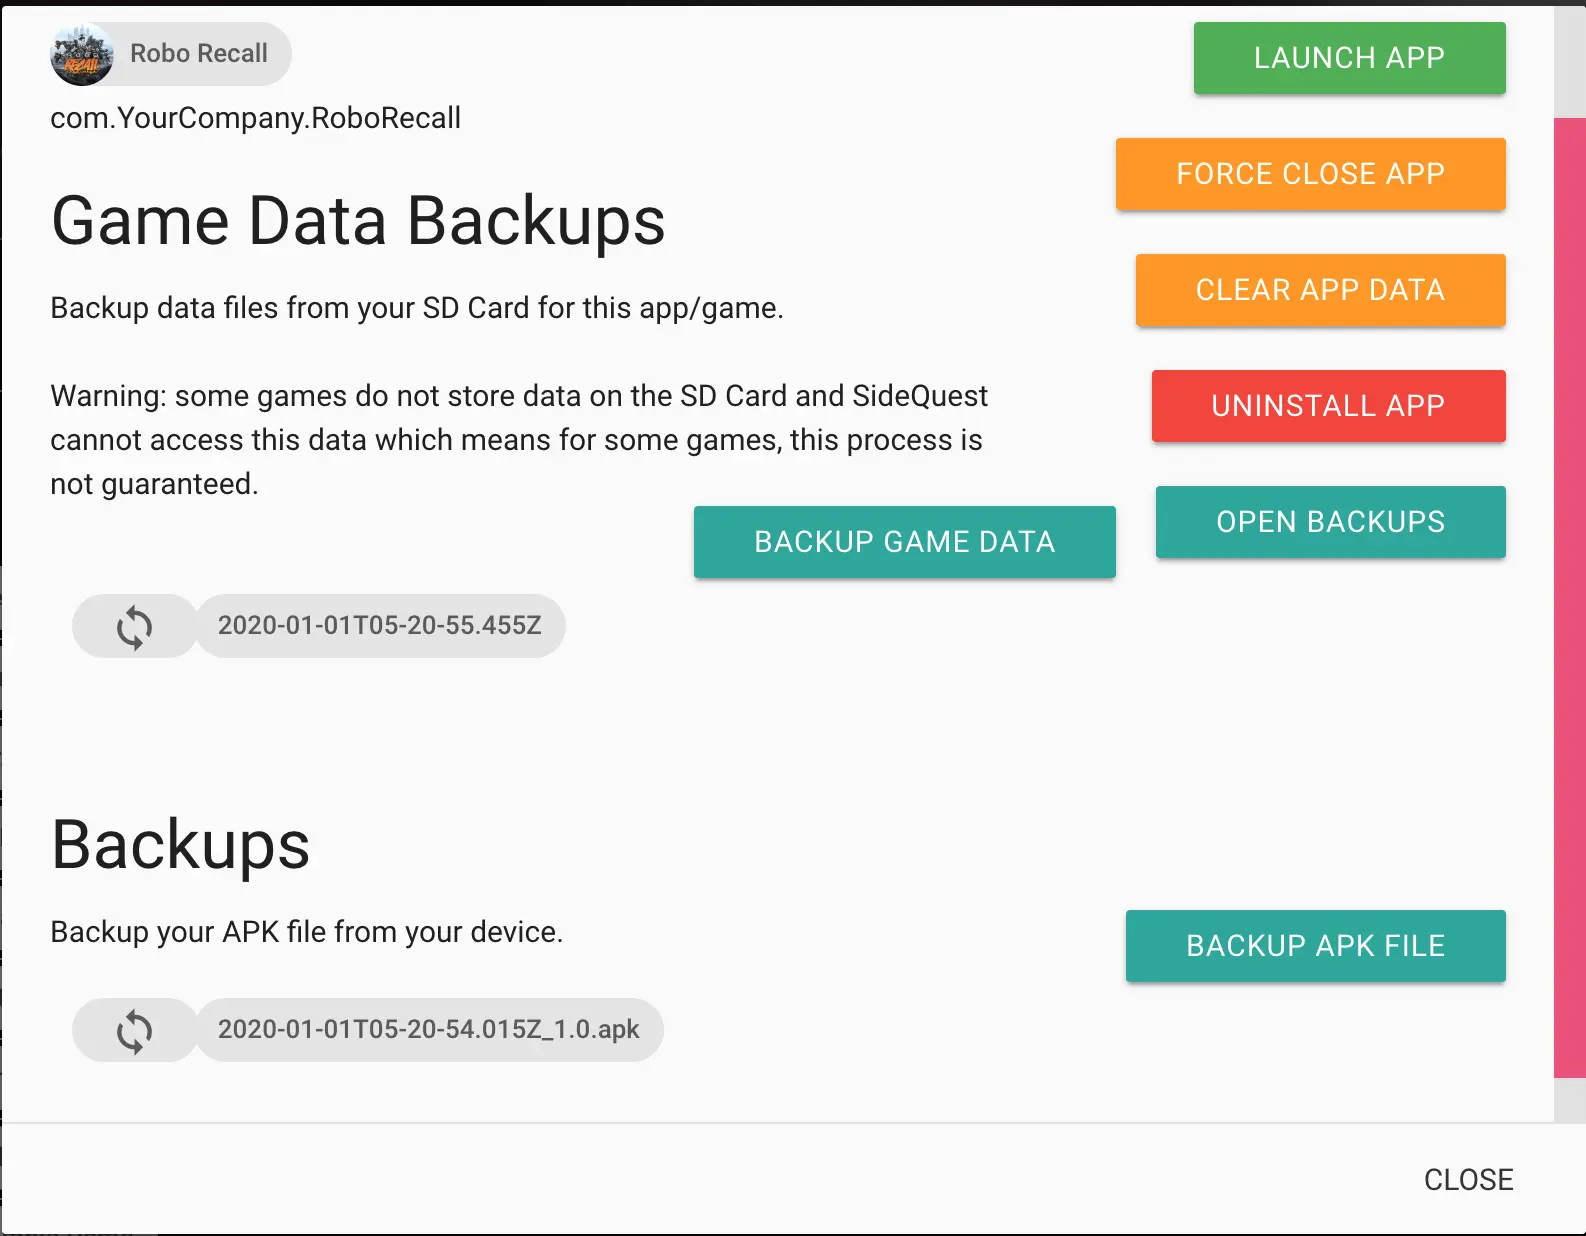
Task: Click the red UNINSTALL APP button
Action: (1328, 406)
